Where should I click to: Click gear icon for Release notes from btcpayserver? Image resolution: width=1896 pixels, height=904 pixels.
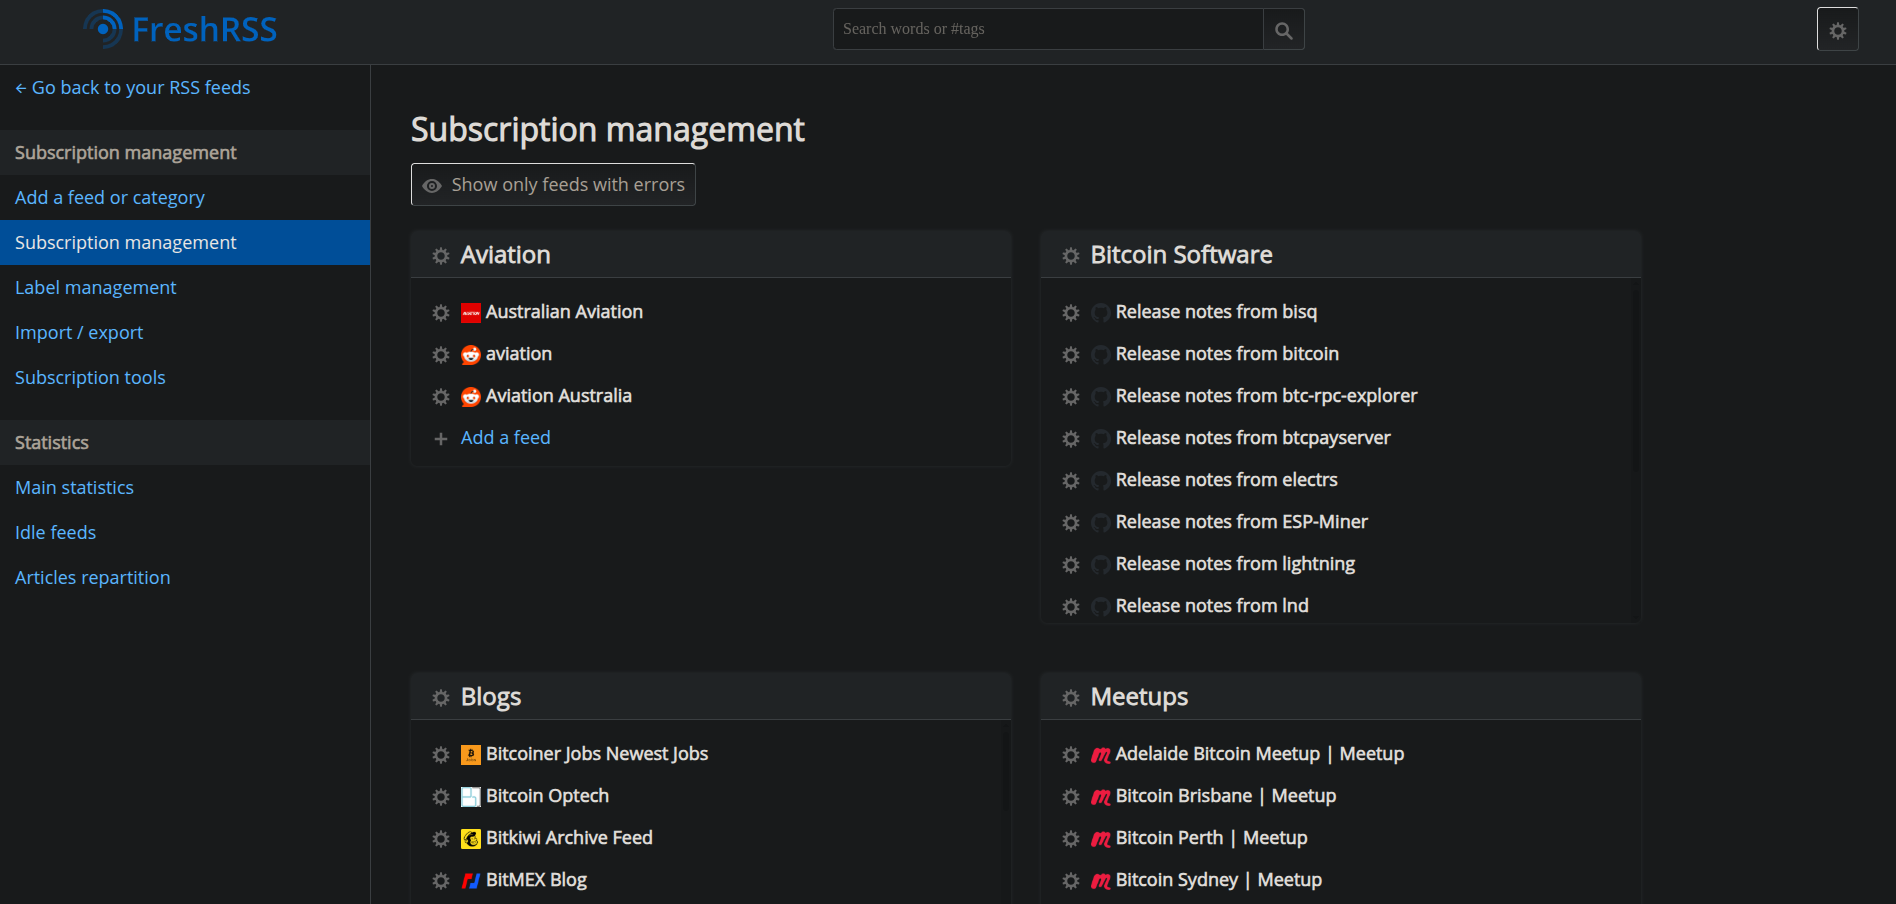click(1071, 439)
